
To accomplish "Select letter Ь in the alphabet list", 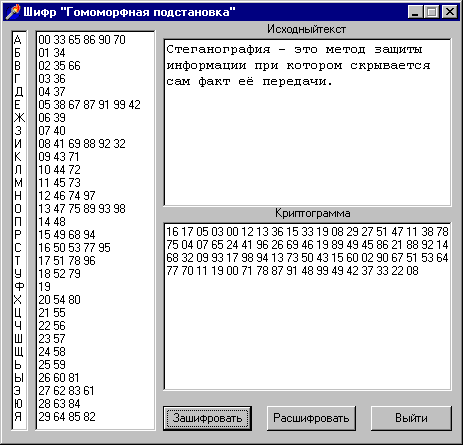I will coord(18,365).
